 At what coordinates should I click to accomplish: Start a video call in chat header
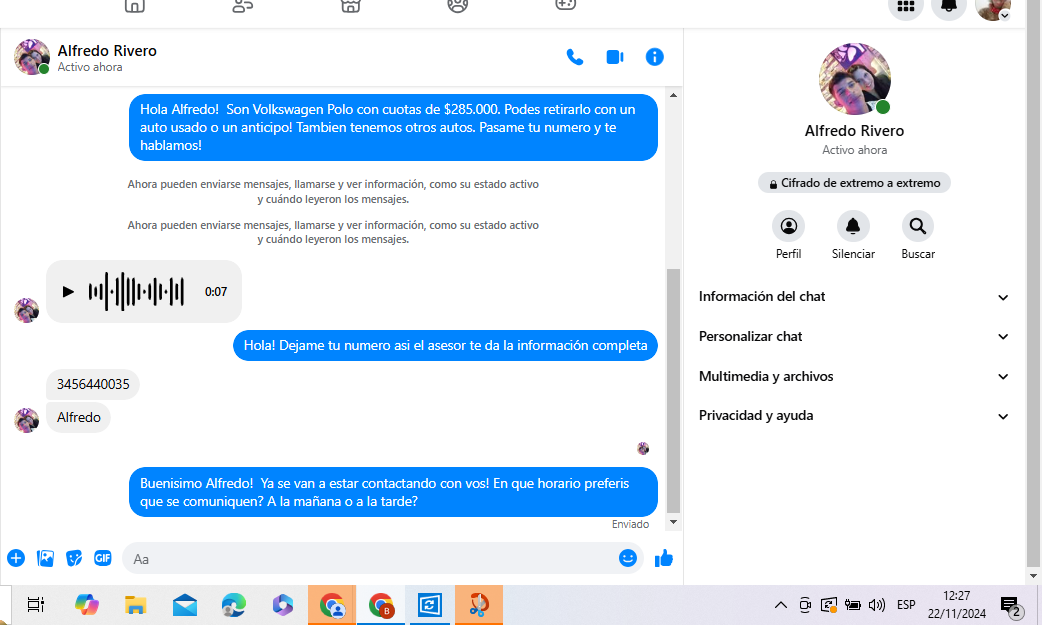(615, 57)
